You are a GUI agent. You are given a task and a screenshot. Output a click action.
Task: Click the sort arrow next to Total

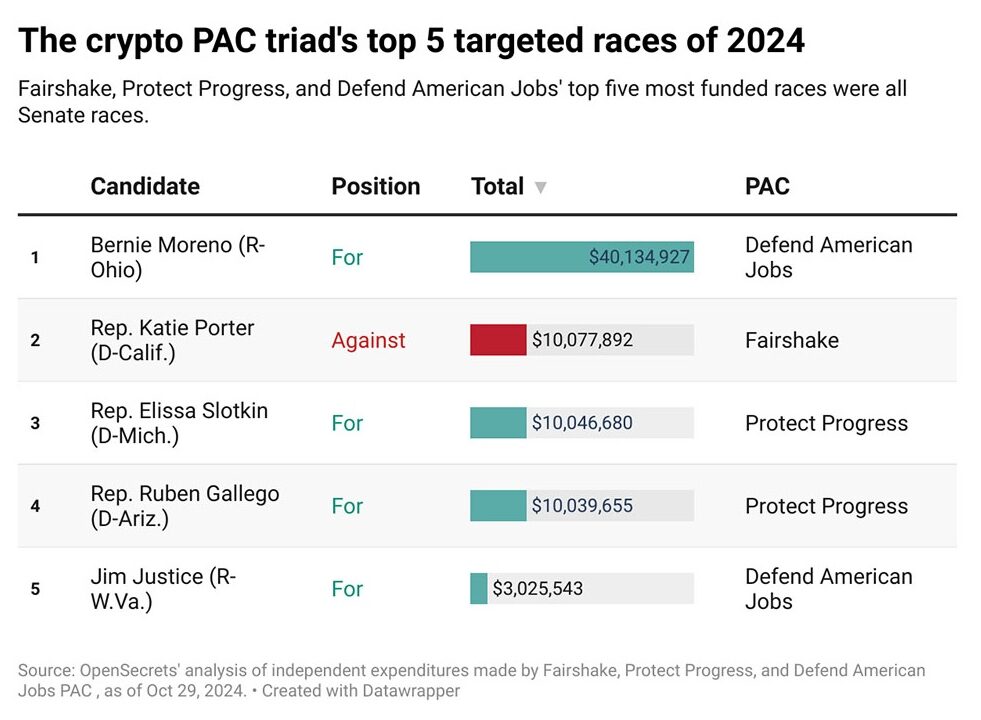pyautogui.click(x=541, y=187)
